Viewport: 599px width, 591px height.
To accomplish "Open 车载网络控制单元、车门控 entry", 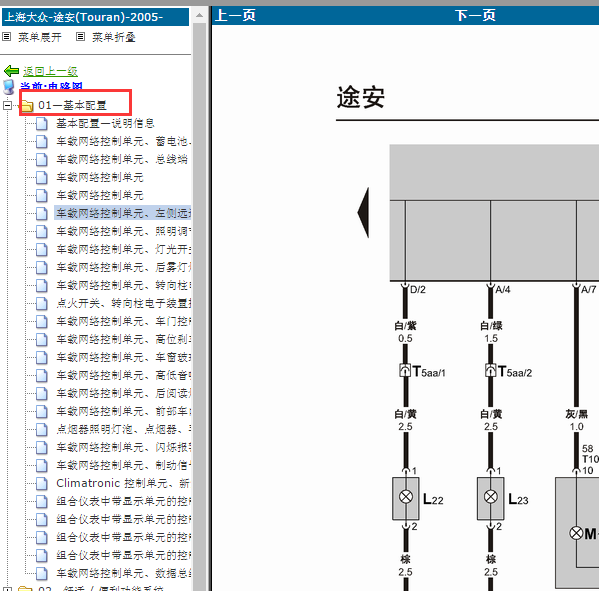I will [x=123, y=321].
